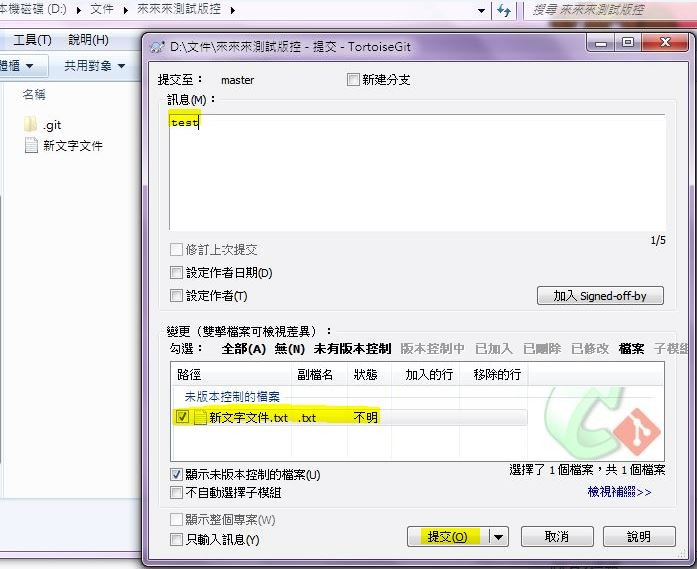697x569 pixels.
Task: Click the .txt extension cell of 新文字文件.txt
Action: 307,417
